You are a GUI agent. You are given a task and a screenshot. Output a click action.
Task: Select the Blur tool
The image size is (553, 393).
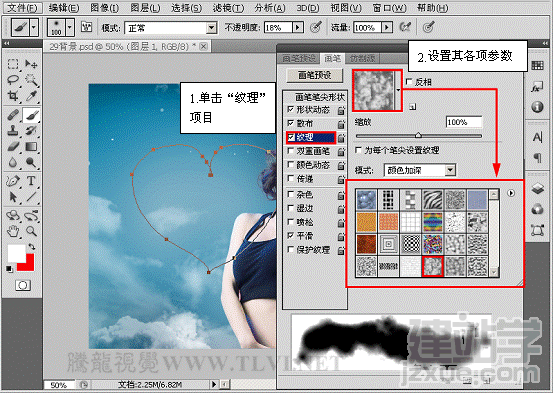coord(13,162)
